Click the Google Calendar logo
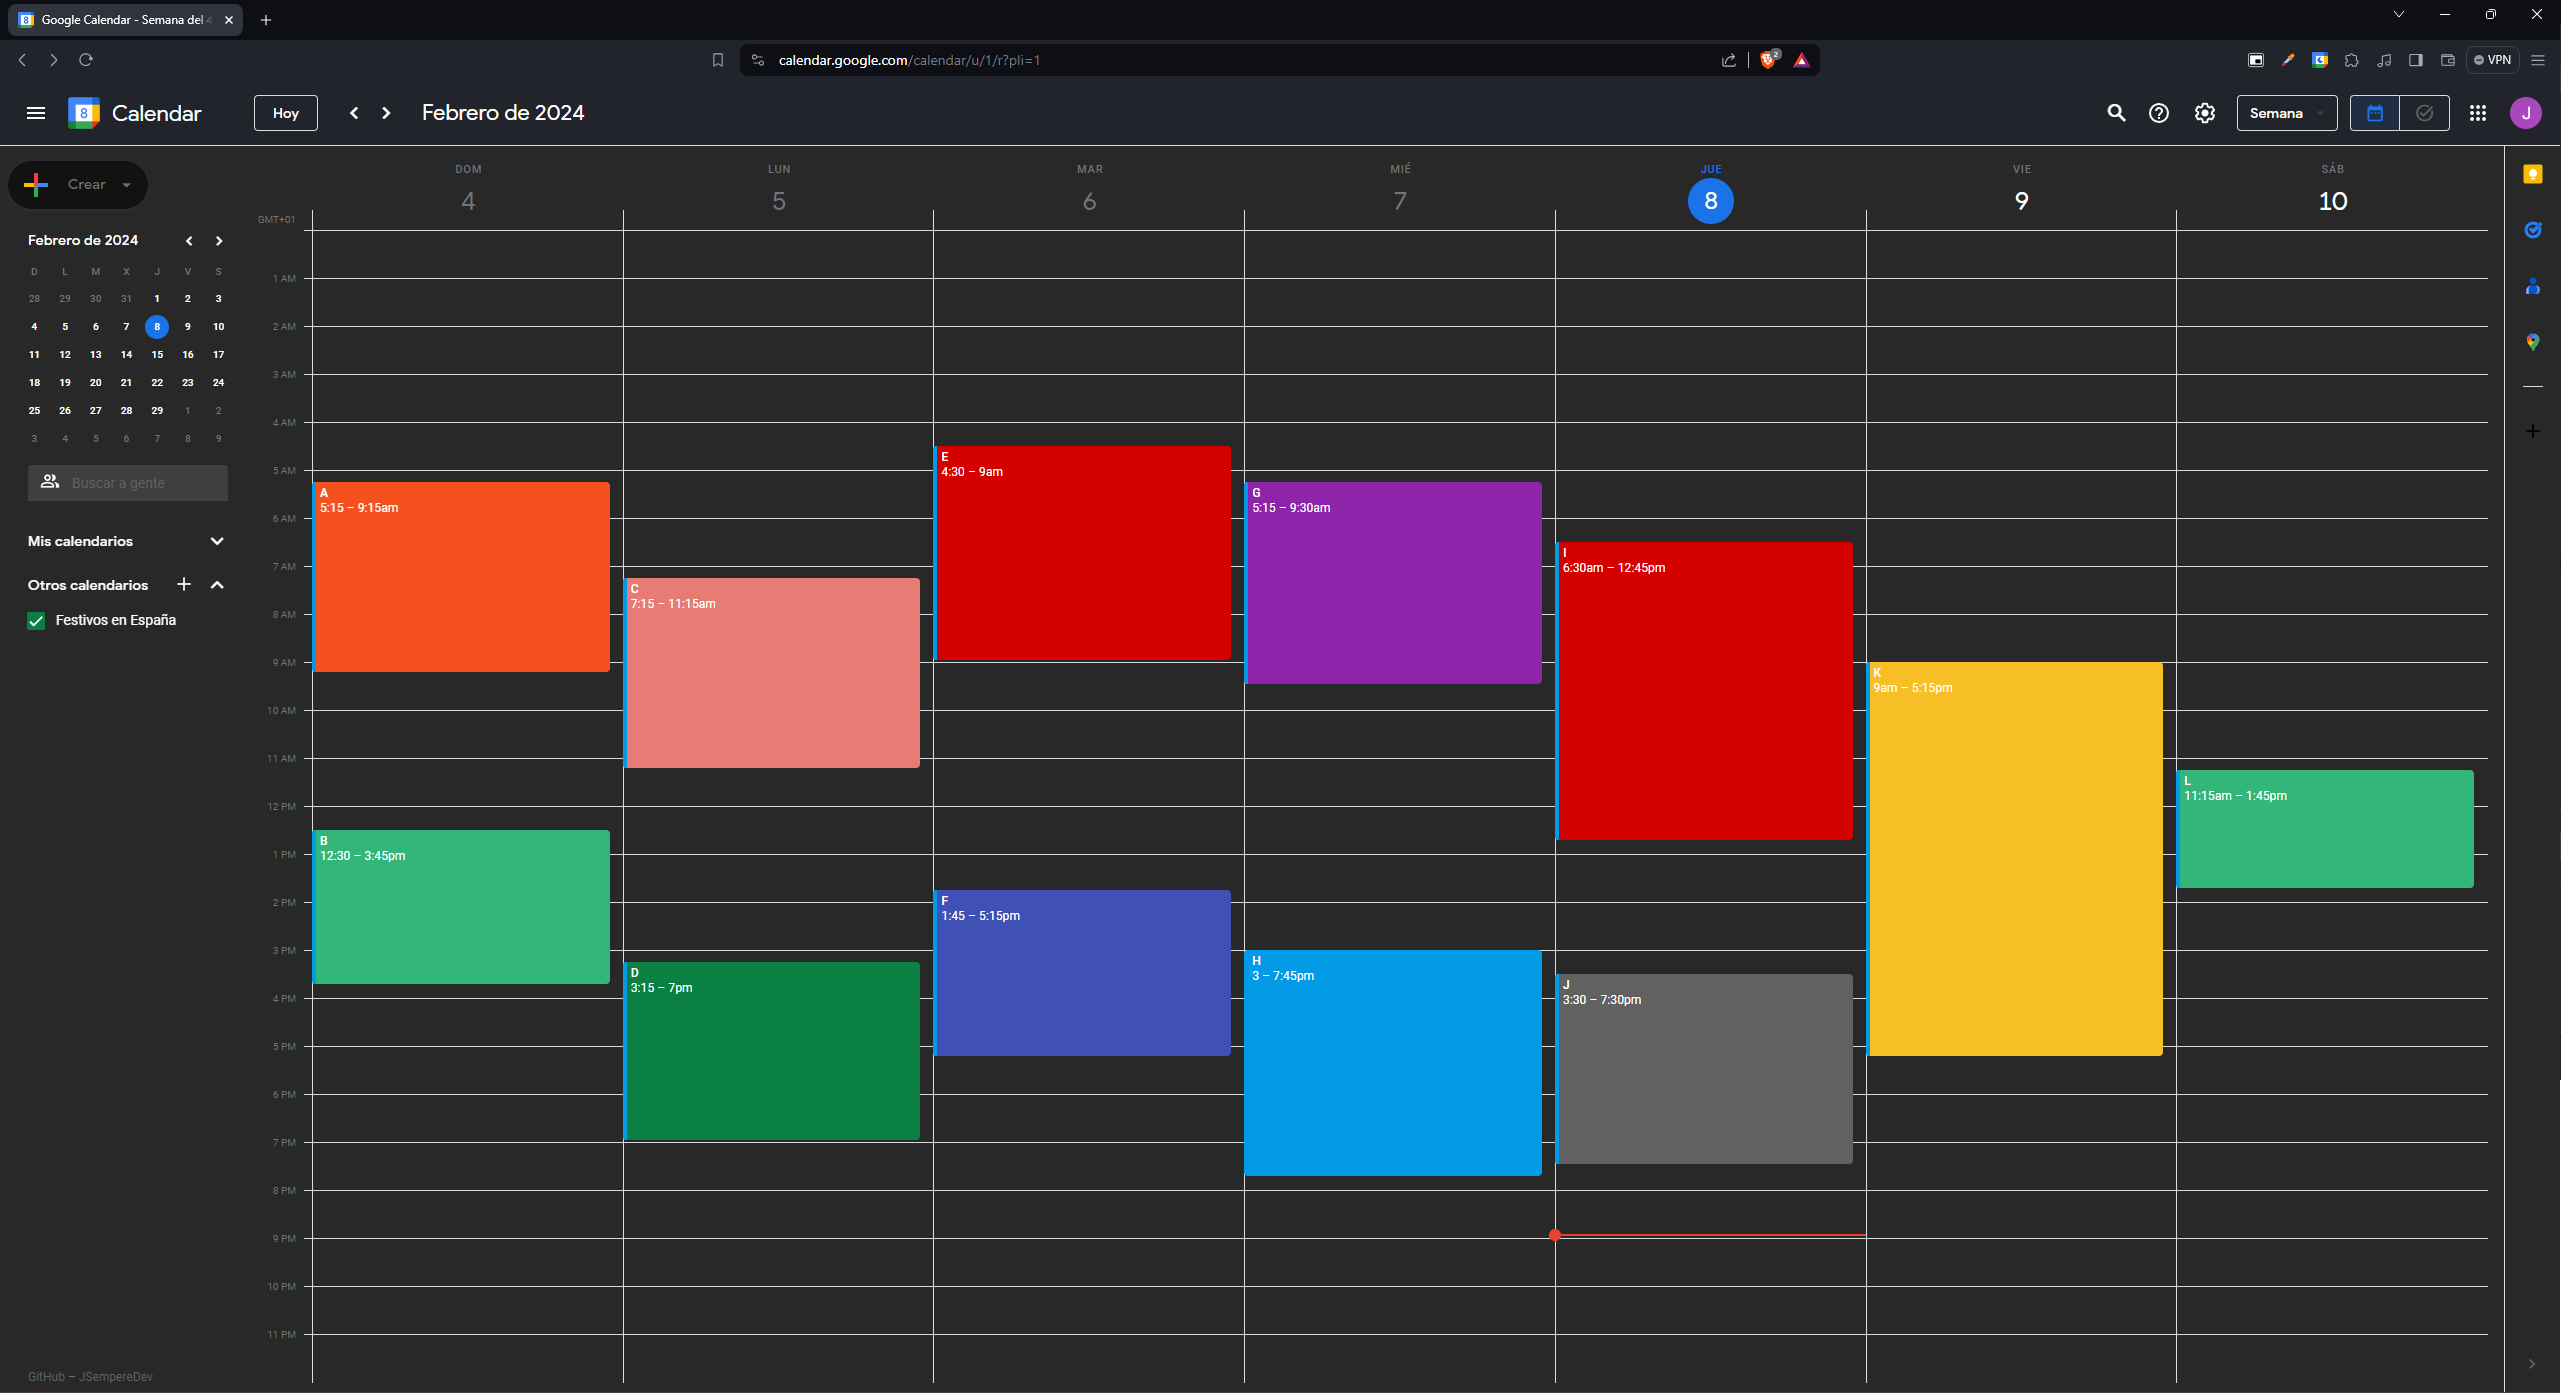2561x1393 pixels. (x=84, y=113)
